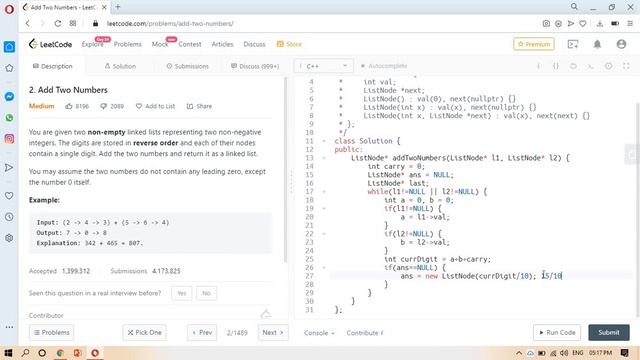Click the address bar URL
Viewport: 640px width, 360px height.
coord(170,24)
